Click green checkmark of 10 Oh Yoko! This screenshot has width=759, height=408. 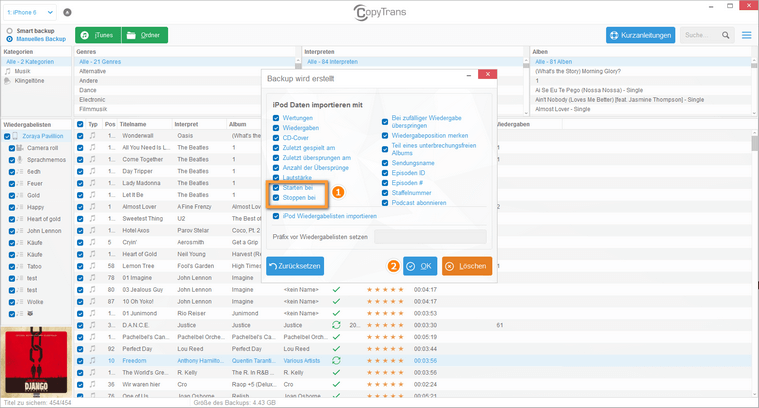pos(336,302)
